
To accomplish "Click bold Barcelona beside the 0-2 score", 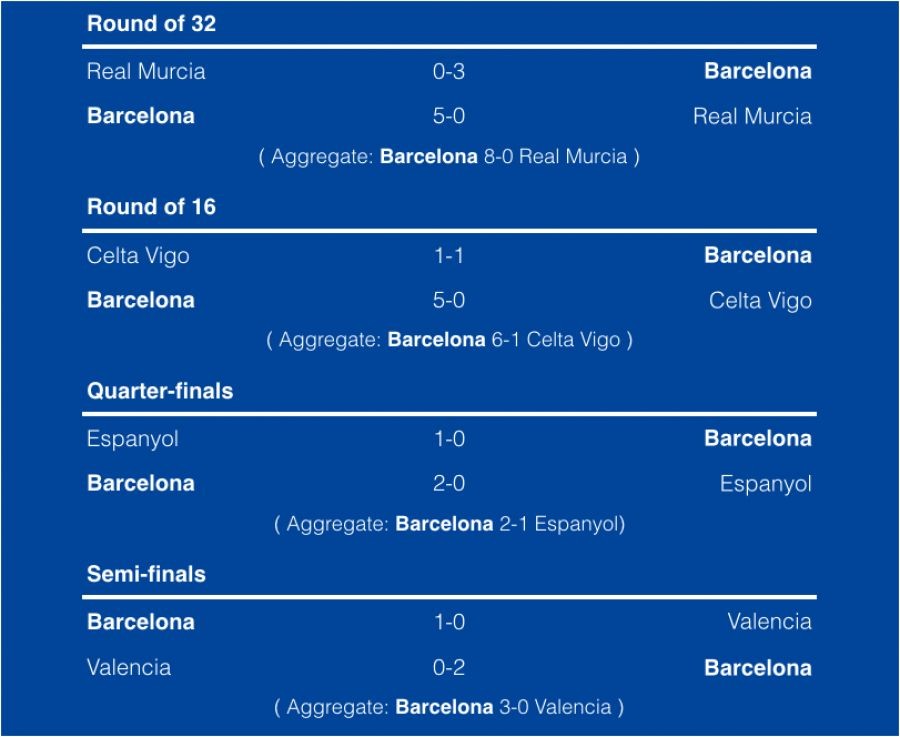I will [757, 668].
